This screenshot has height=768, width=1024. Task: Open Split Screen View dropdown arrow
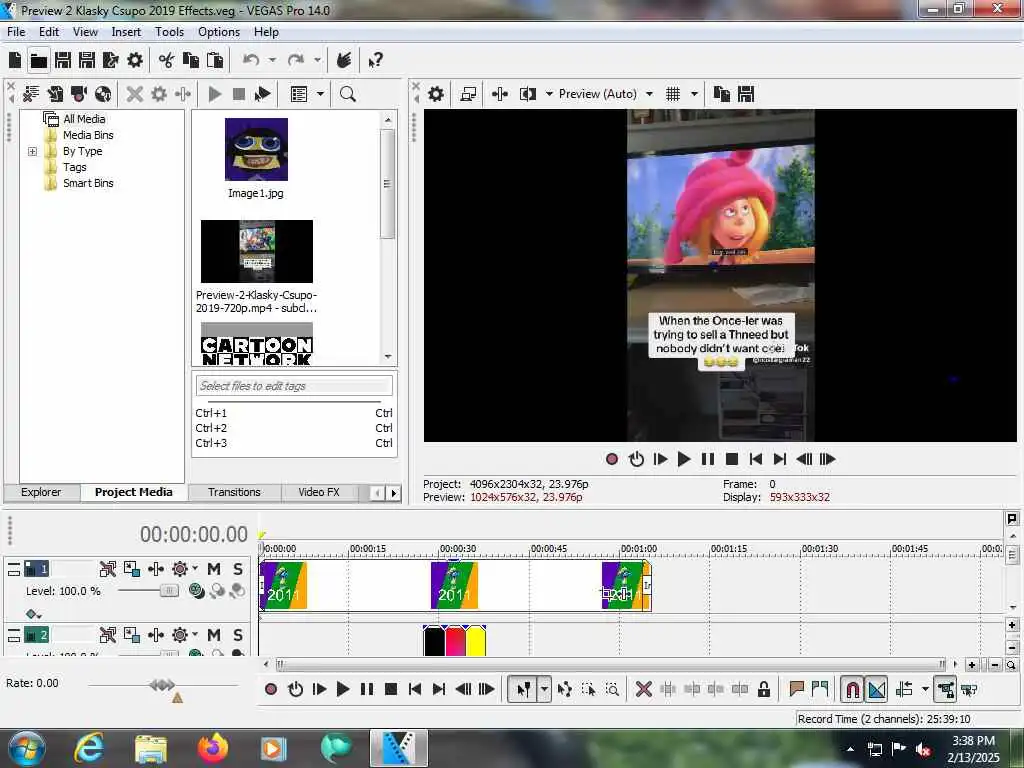(549, 94)
